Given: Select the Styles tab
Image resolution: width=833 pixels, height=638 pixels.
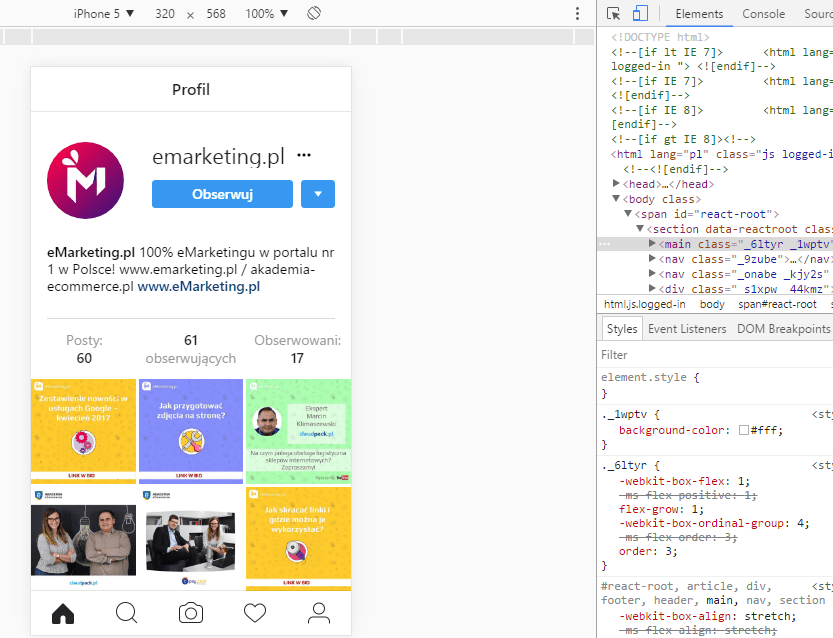Looking at the screenshot, I should coord(622,329).
